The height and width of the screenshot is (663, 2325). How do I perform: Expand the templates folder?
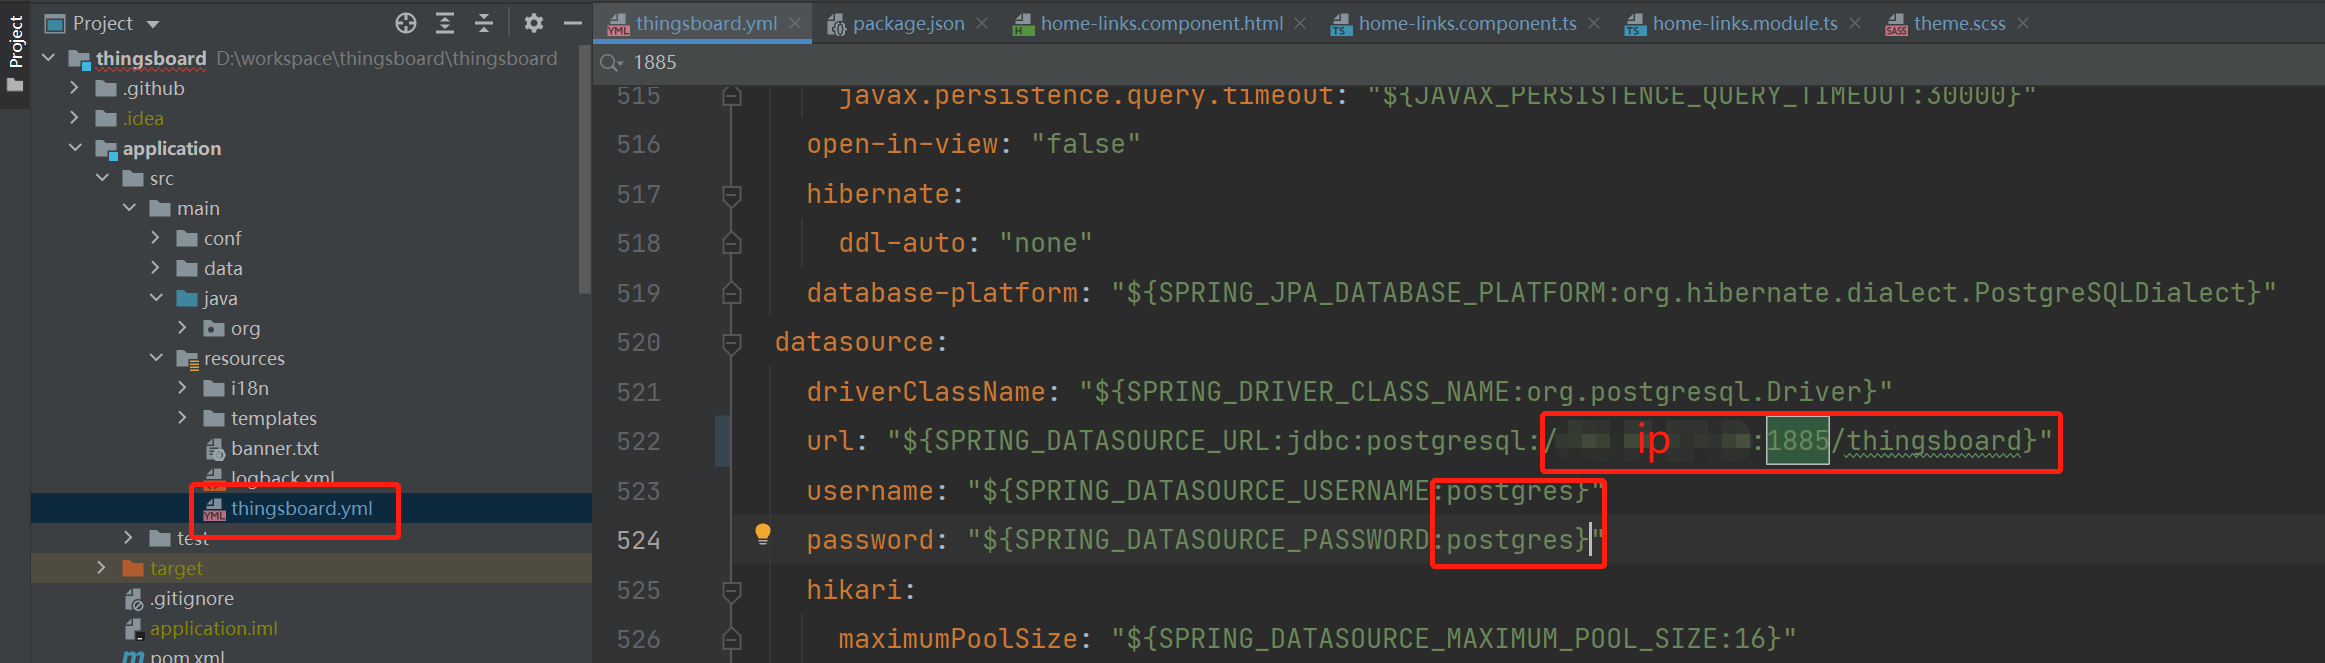(x=183, y=418)
